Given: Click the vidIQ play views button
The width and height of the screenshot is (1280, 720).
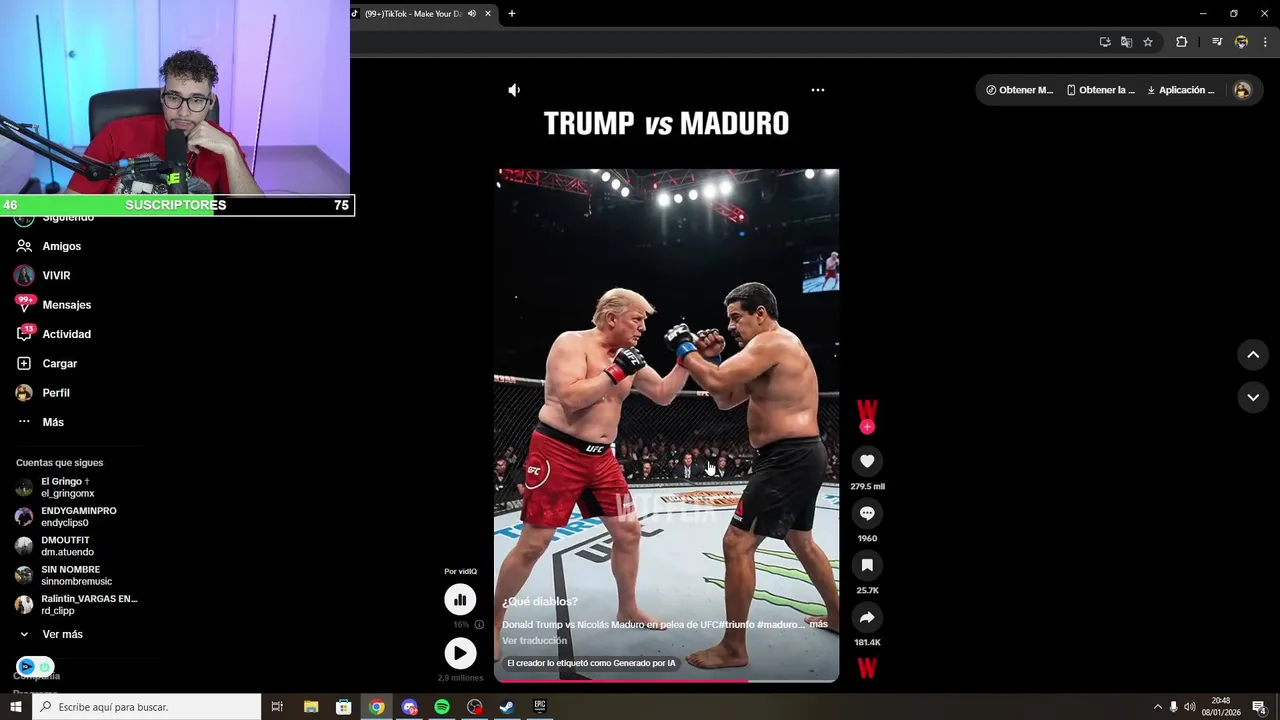Looking at the screenshot, I should [x=460, y=653].
